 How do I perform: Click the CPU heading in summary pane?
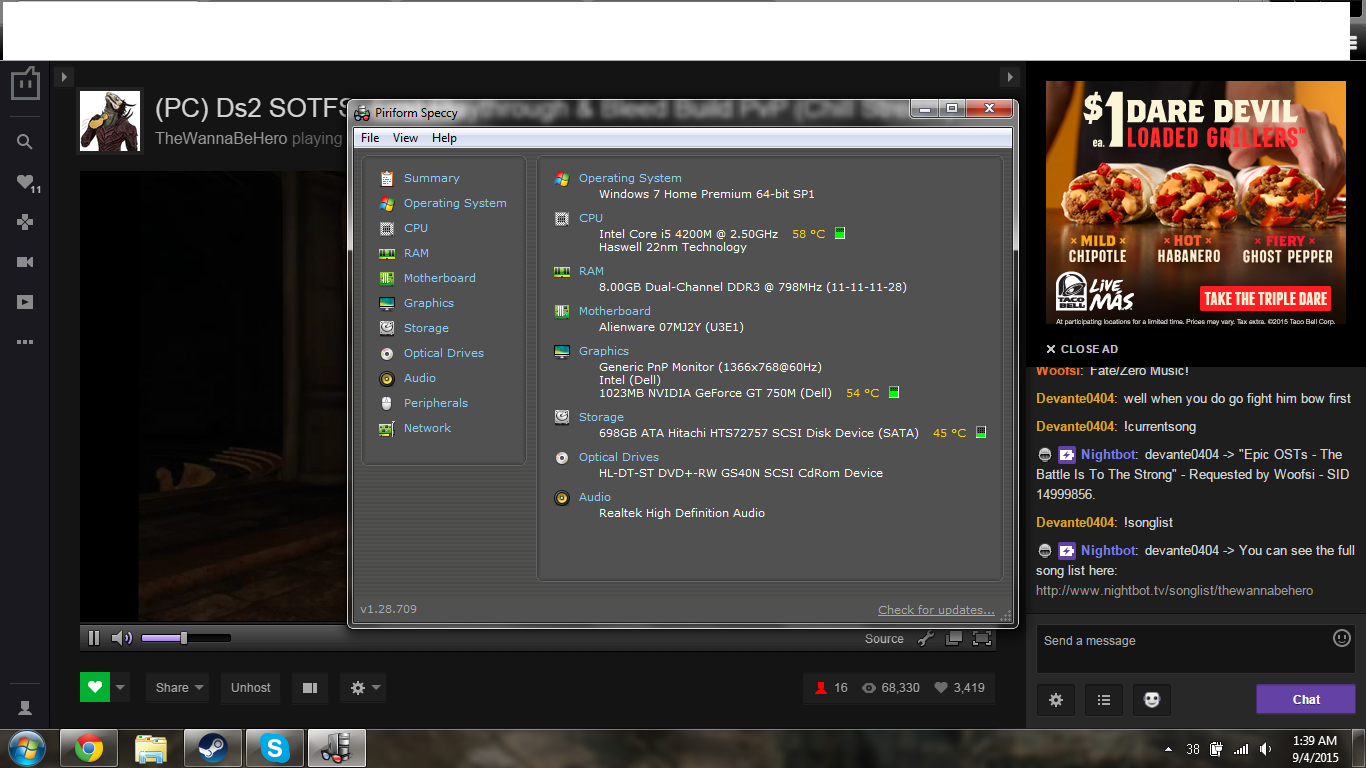(591, 218)
